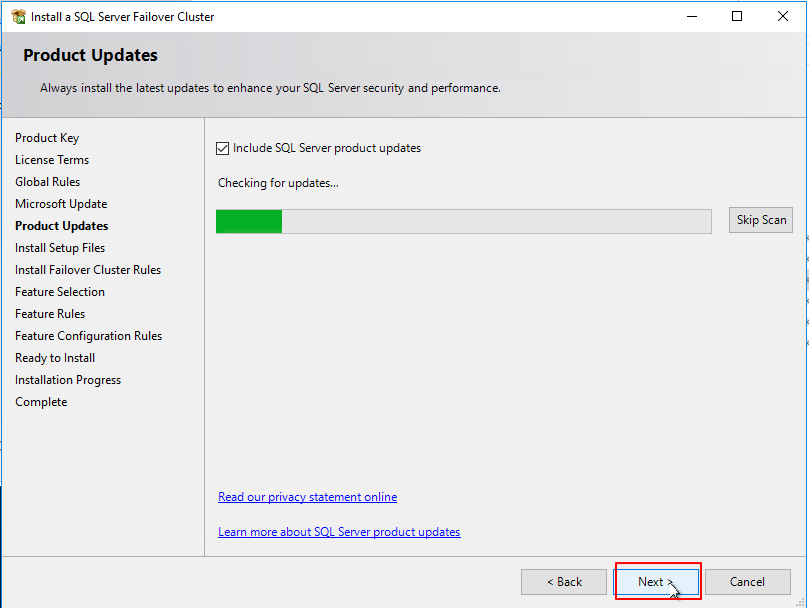Screen dimensions: 809x608
Task: Select Ready to Install step
Action: click(x=54, y=357)
